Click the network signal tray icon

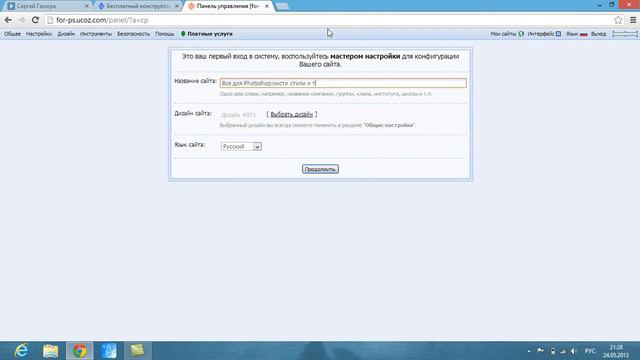point(563,351)
